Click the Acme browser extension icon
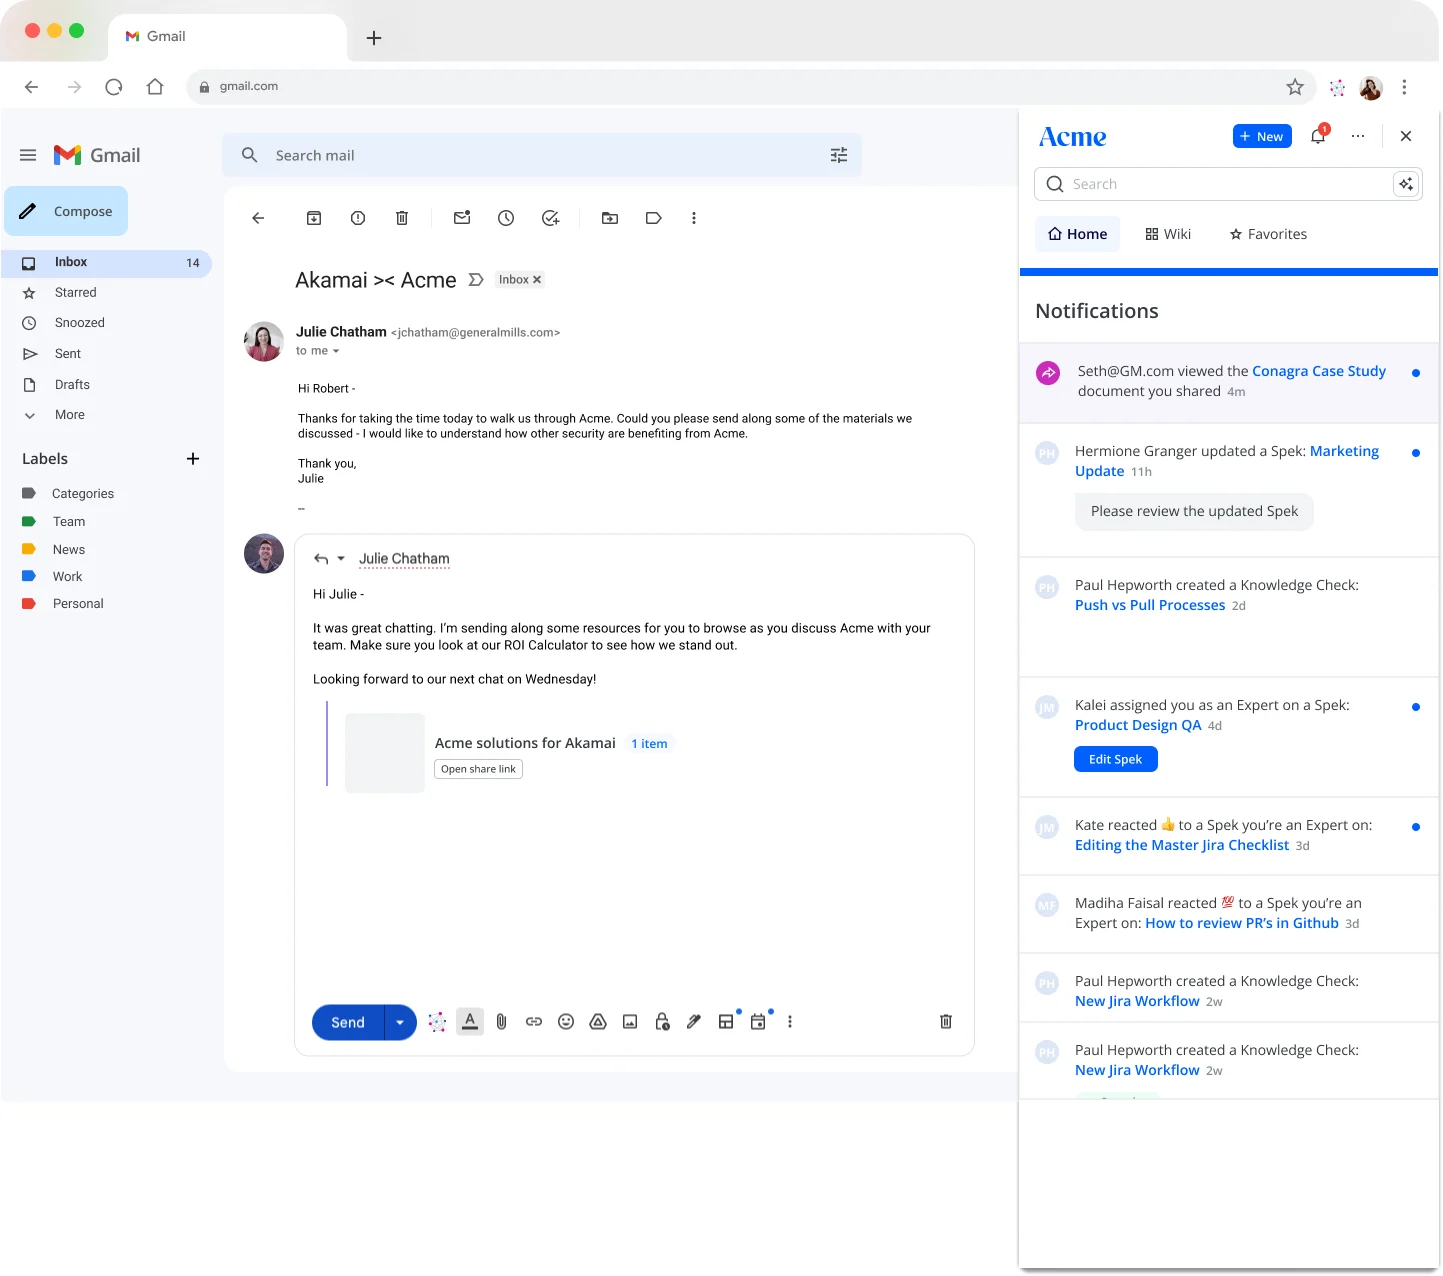This screenshot has height=1276, width=1443. click(x=1337, y=88)
